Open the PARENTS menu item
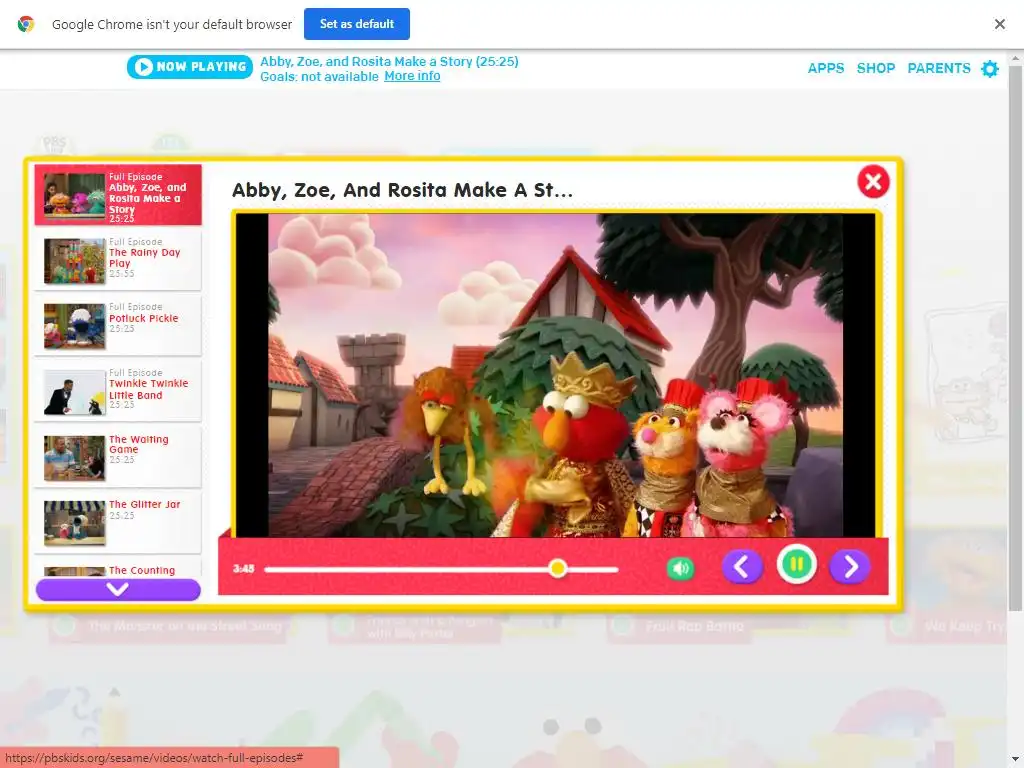 pyautogui.click(x=938, y=68)
